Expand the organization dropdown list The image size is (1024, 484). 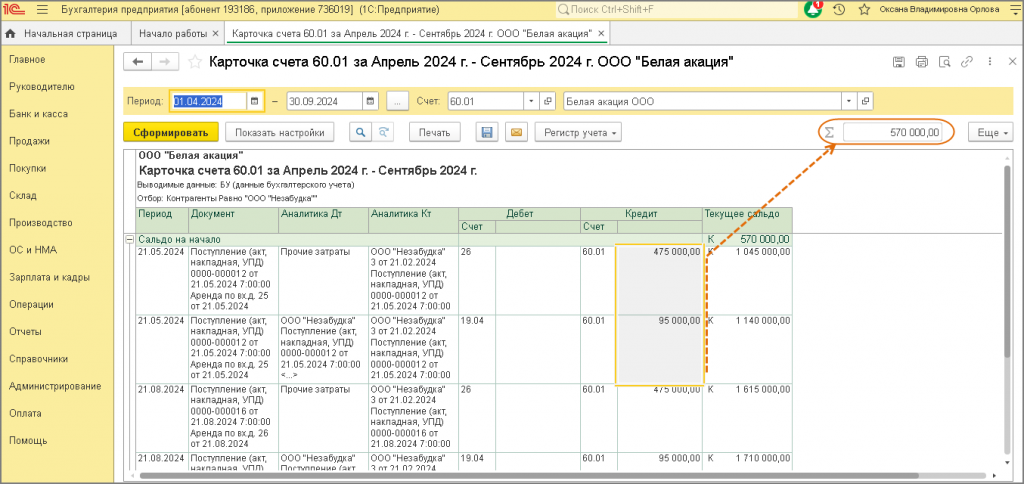coord(849,101)
